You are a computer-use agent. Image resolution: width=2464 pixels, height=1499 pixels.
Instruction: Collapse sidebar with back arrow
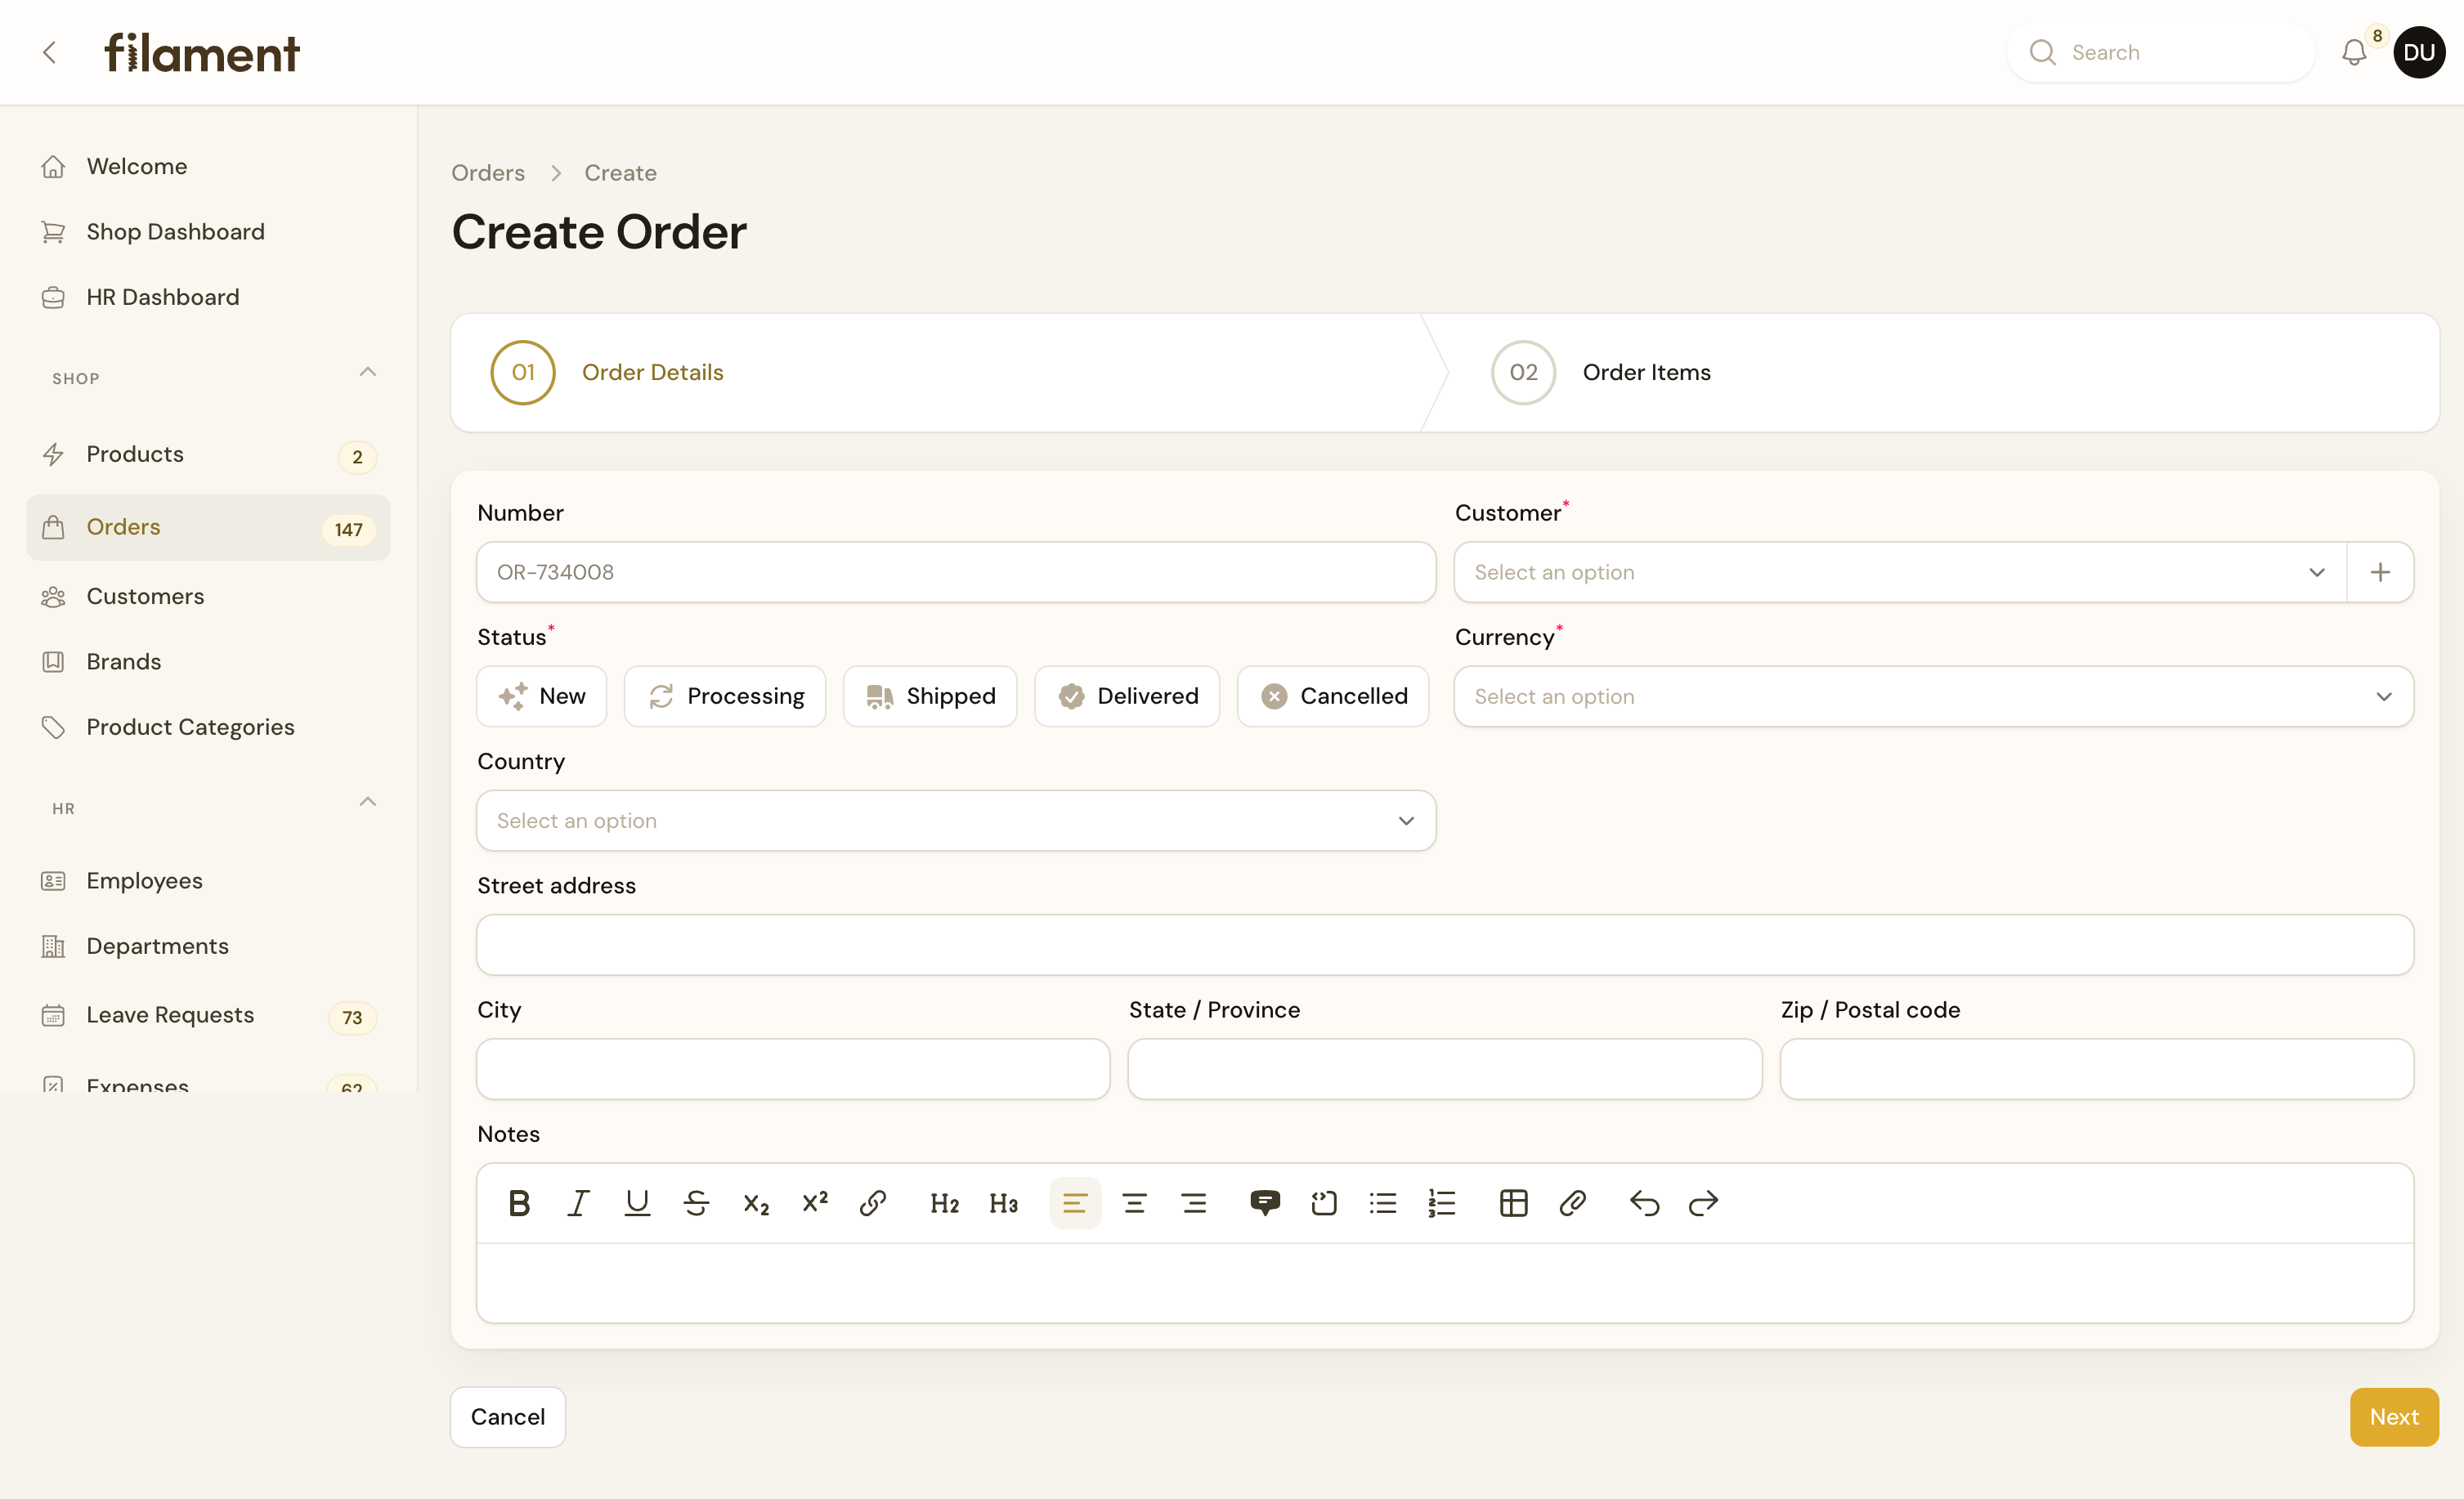[x=50, y=52]
